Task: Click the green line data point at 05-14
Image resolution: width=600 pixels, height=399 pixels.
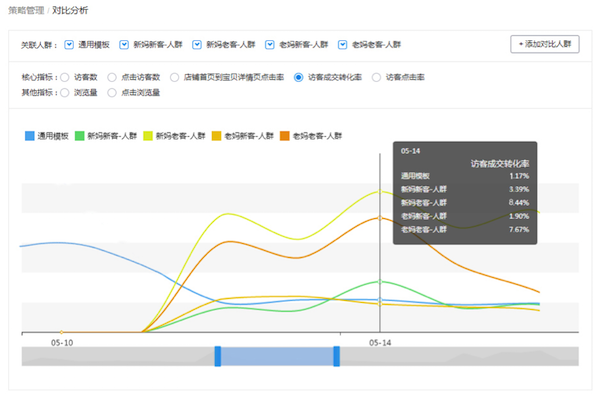Action: click(380, 282)
